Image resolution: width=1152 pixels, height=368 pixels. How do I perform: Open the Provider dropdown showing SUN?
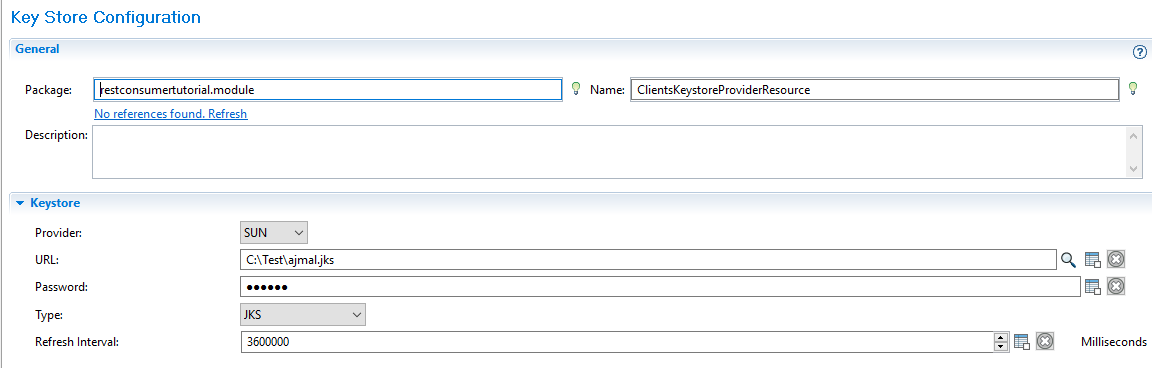tap(274, 233)
